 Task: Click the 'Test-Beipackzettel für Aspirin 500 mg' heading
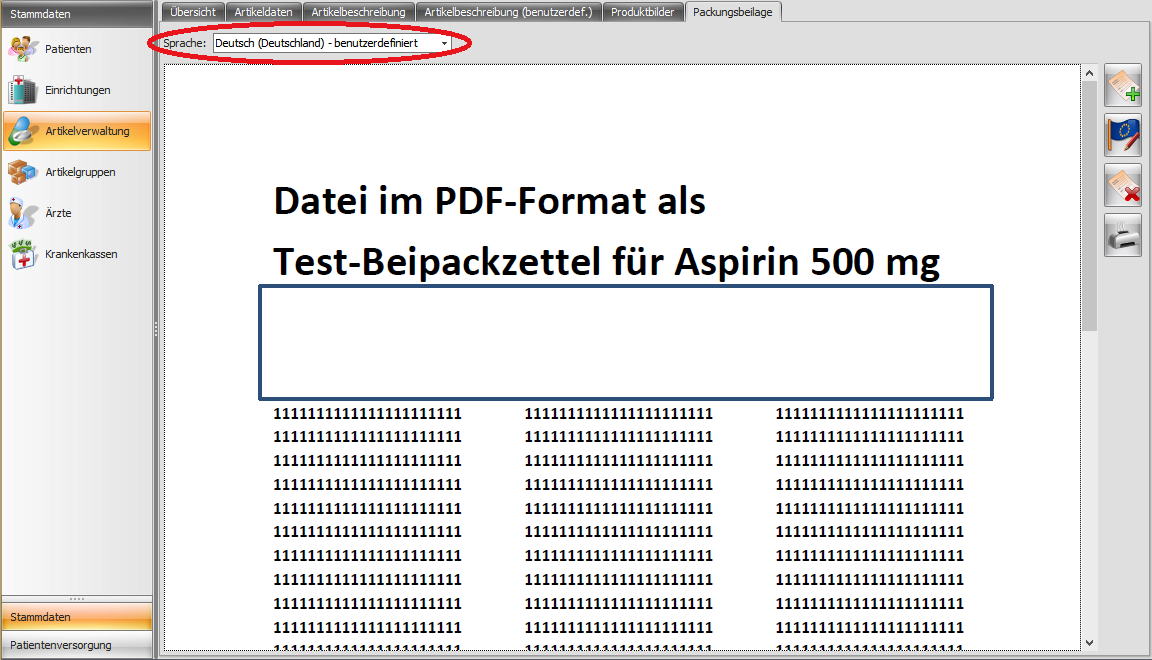point(606,262)
